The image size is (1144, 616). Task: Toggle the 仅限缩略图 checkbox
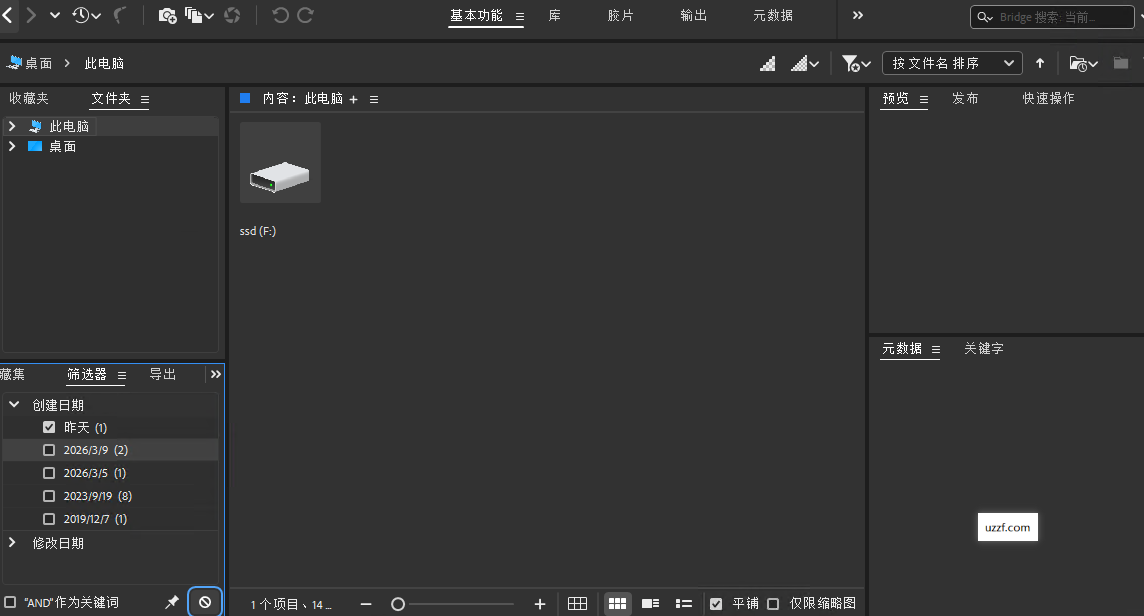[x=773, y=603]
